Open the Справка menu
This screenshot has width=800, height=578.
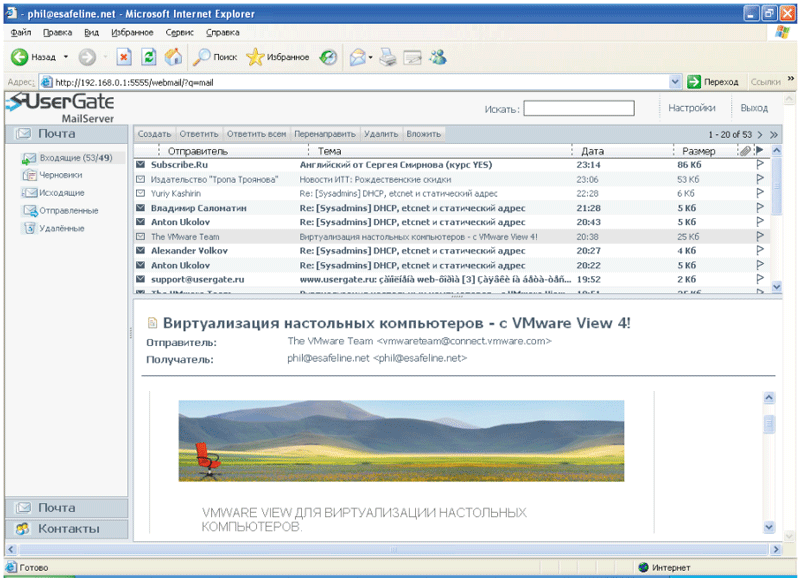coord(222,33)
